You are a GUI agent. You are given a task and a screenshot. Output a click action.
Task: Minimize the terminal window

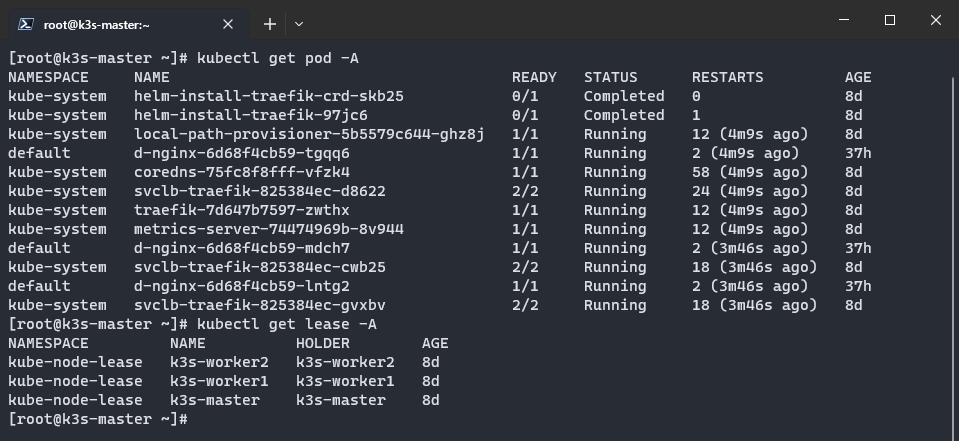click(x=844, y=20)
